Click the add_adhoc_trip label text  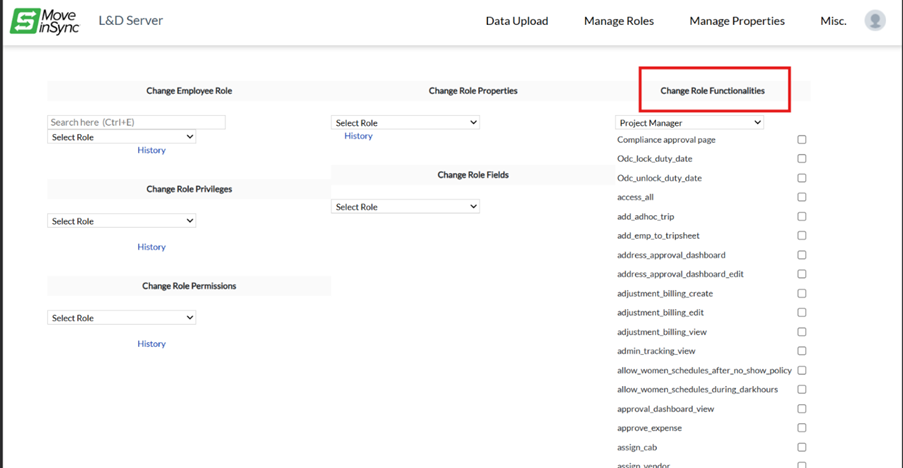point(646,216)
